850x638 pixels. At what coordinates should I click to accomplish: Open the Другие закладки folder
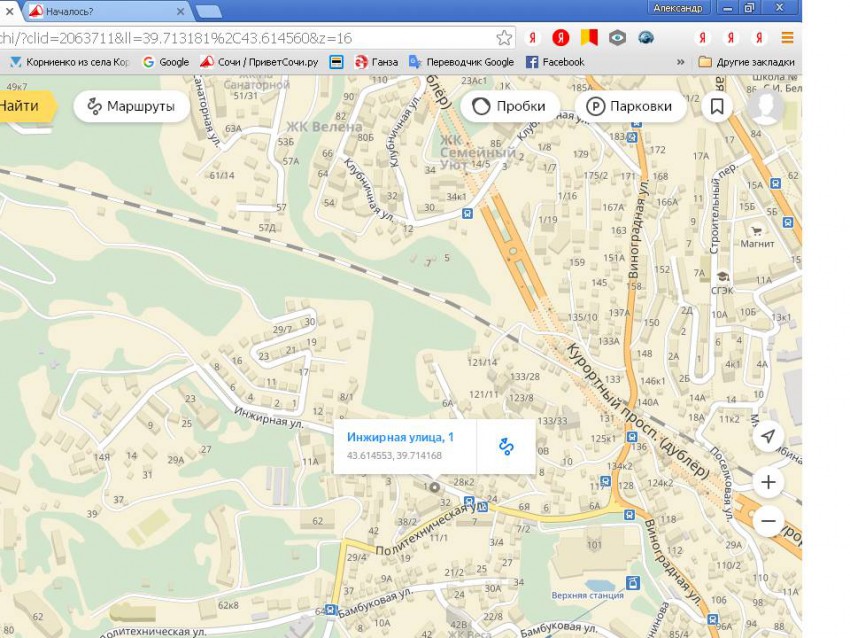746,62
